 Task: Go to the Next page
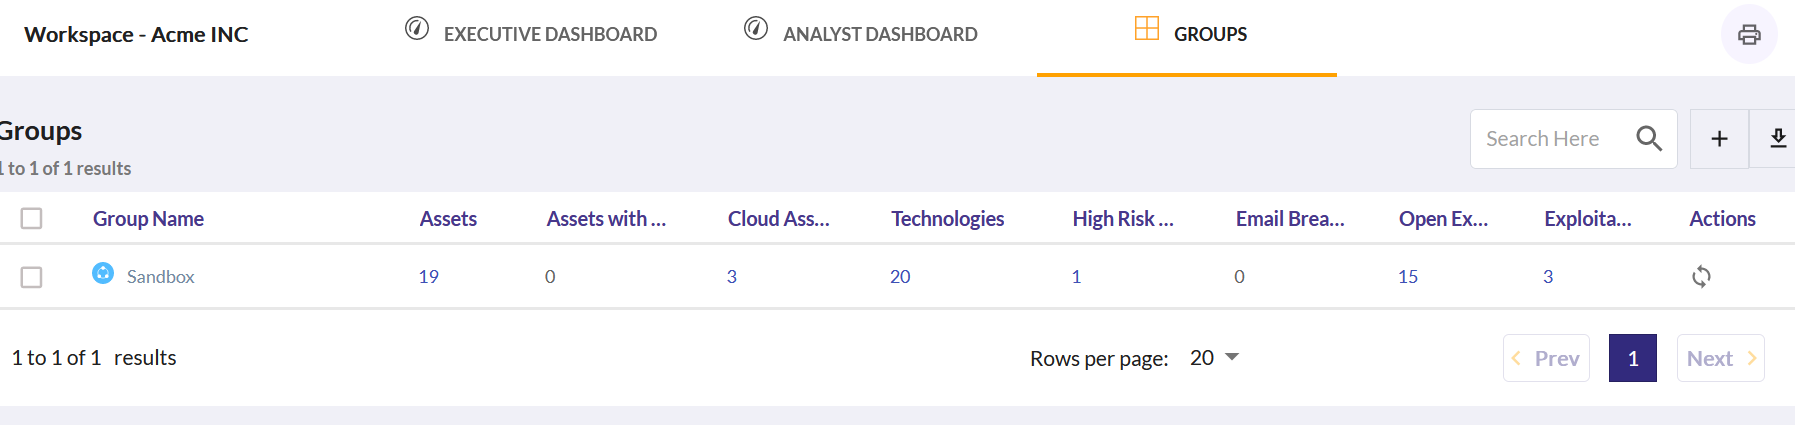click(x=1721, y=358)
